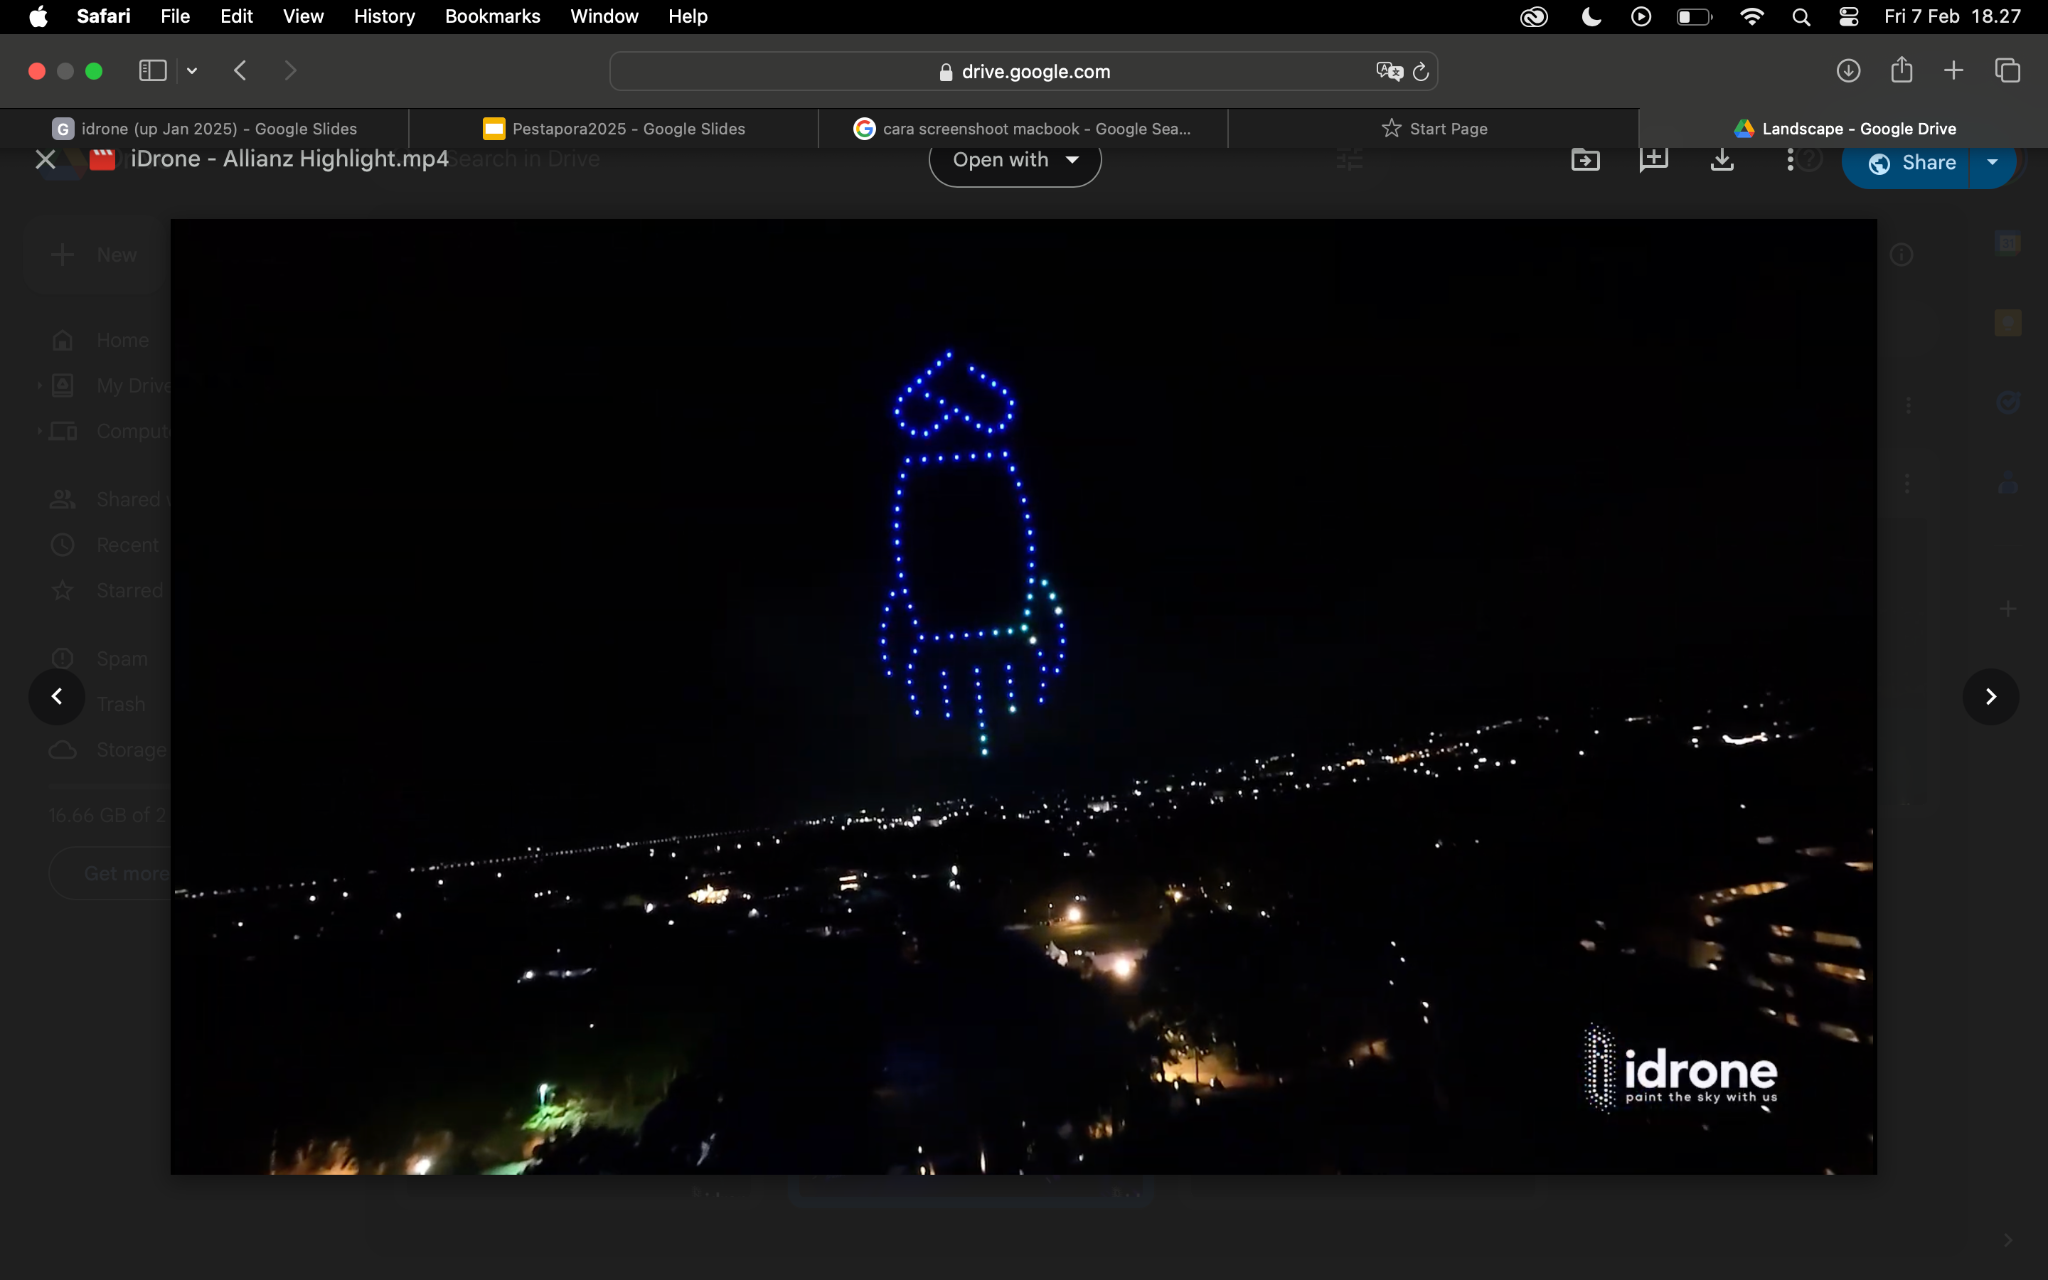2048x1280 pixels.
Task: Go forward in Safari history
Action: (290, 71)
